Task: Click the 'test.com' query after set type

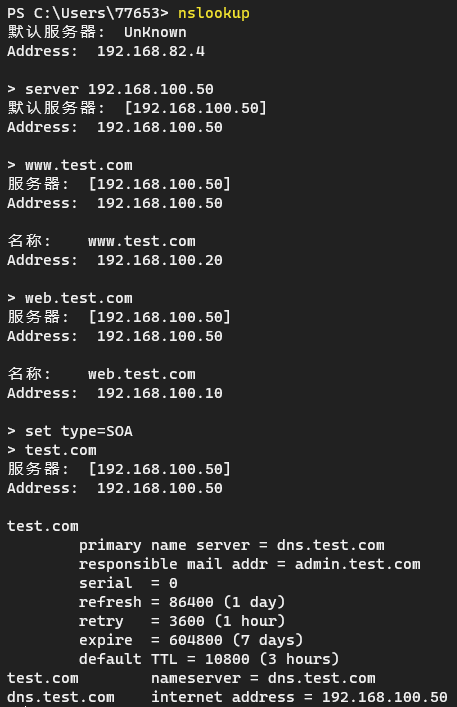Action: pyautogui.click(x=61, y=450)
